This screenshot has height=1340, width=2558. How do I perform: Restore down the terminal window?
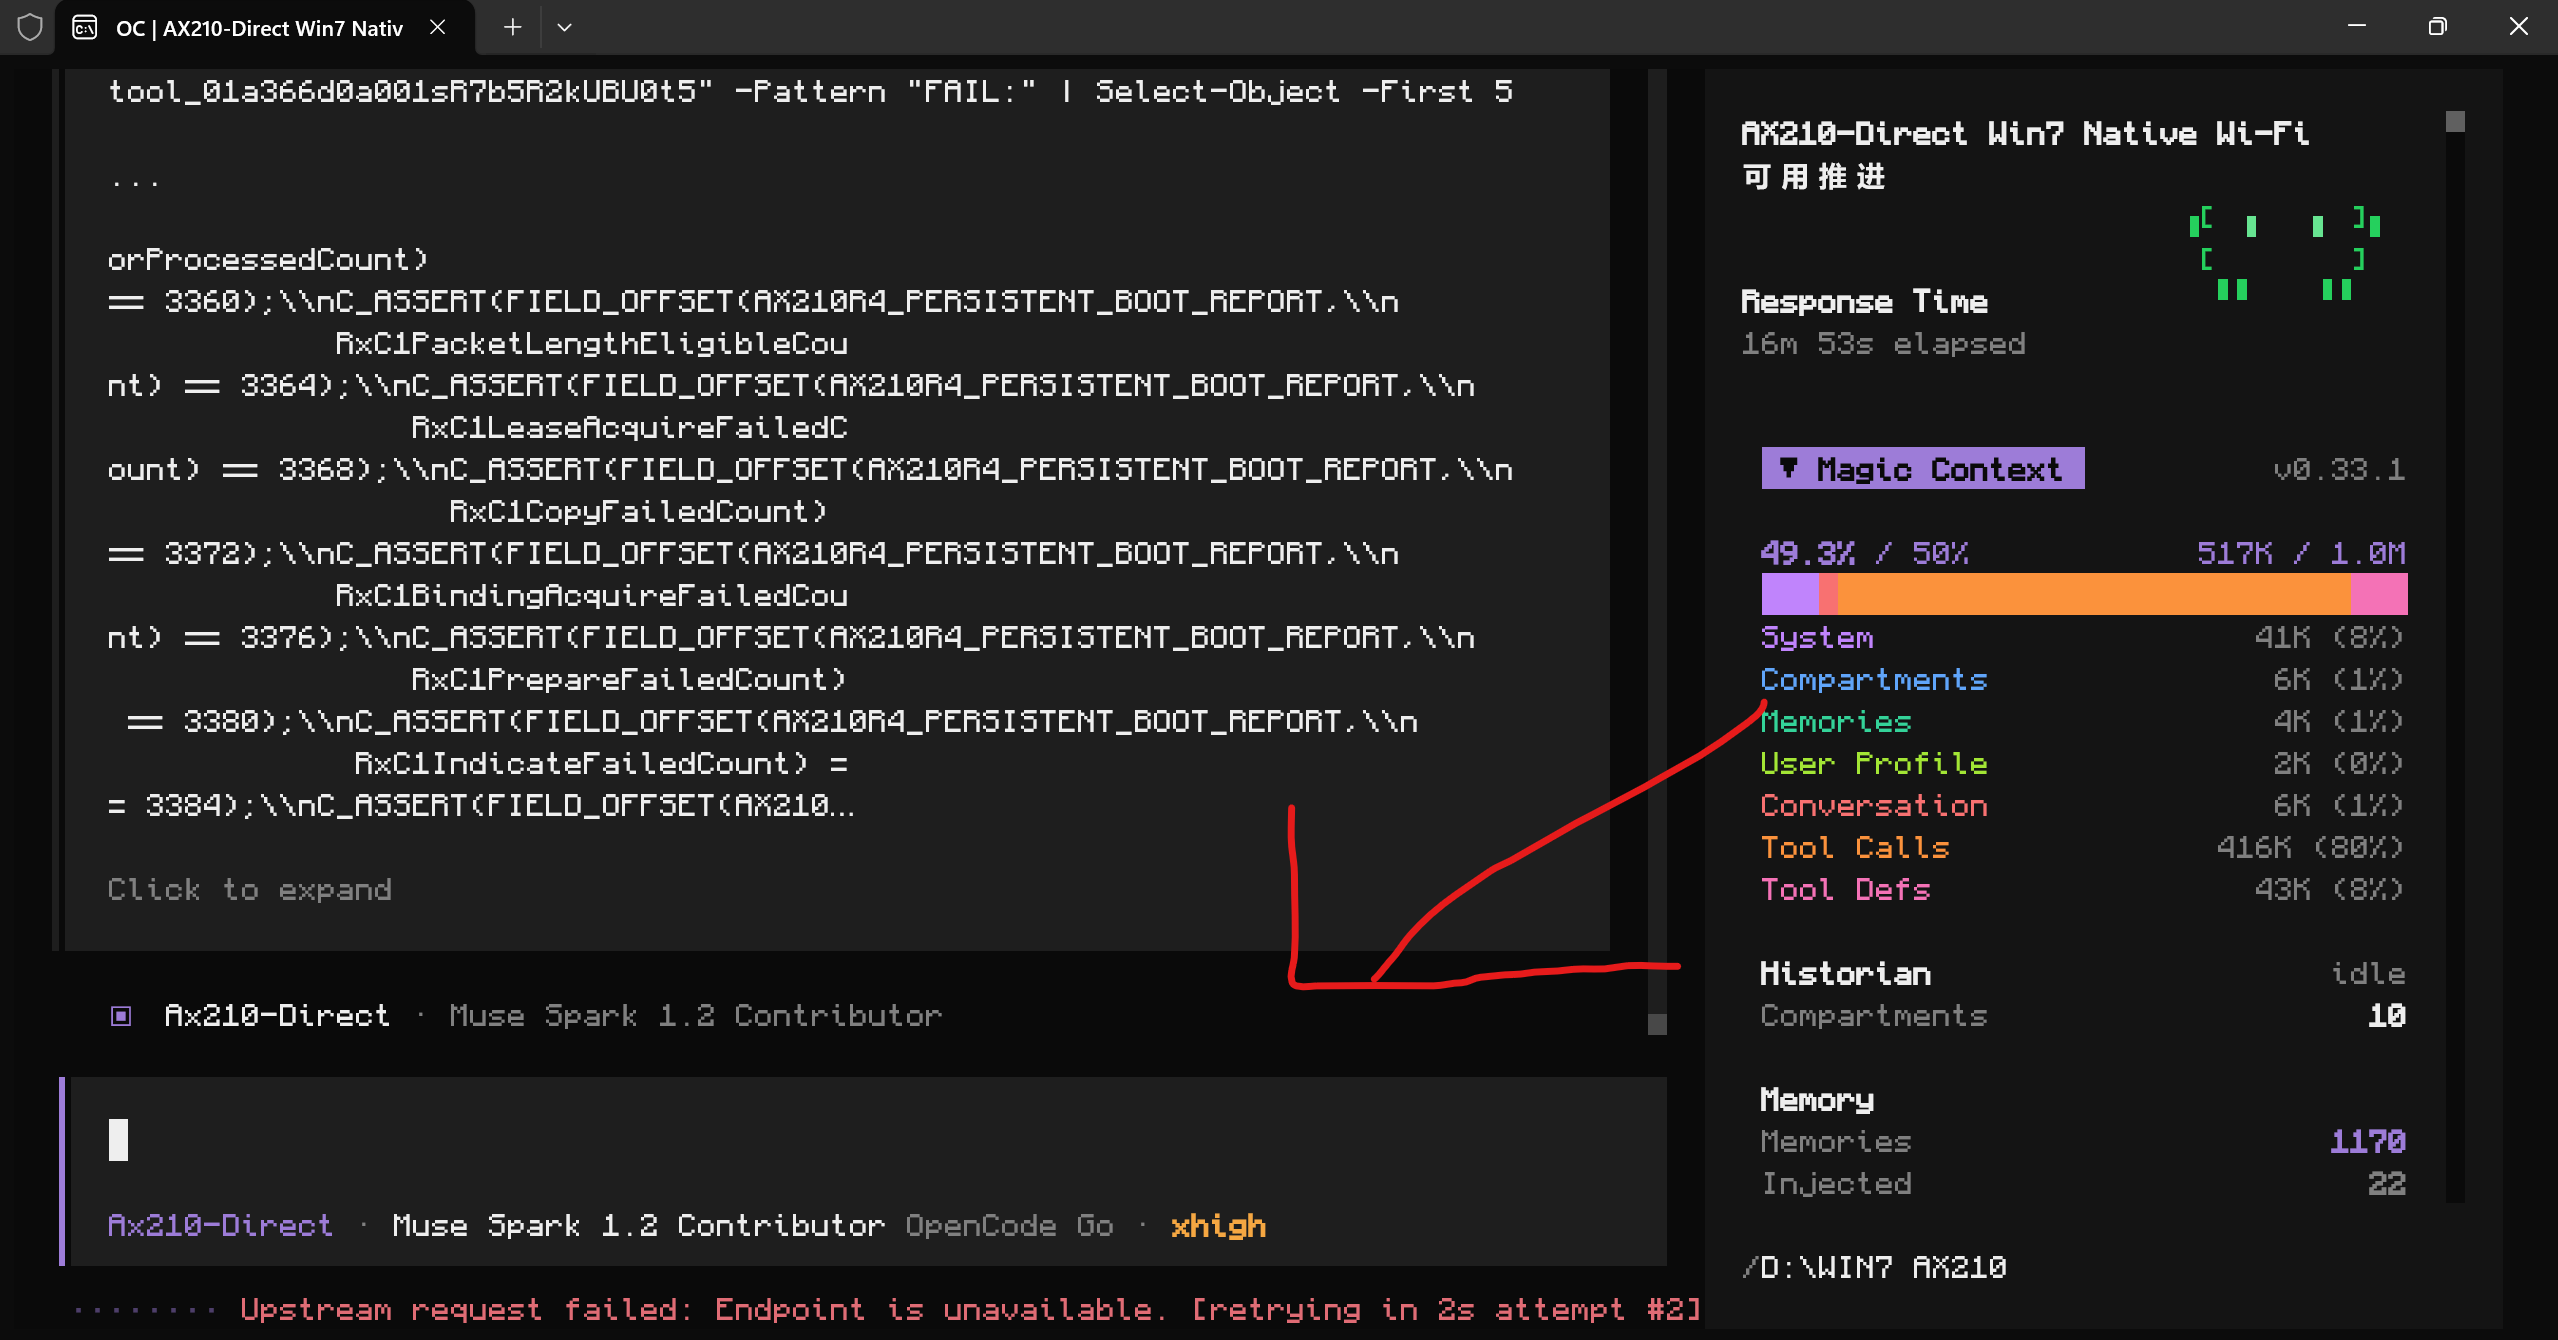pos(2438,27)
